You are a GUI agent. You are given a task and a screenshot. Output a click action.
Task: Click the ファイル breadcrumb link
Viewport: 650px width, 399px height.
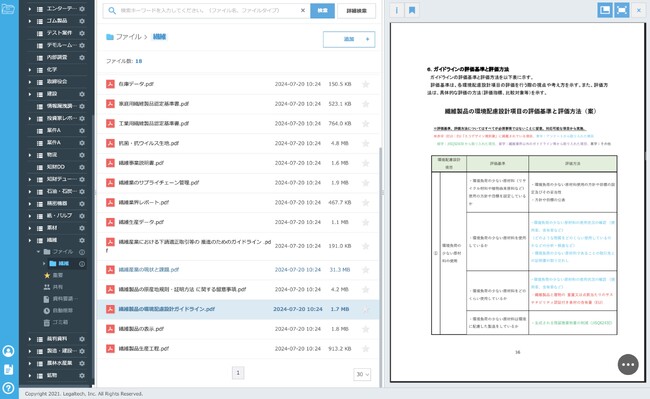point(128,37)
